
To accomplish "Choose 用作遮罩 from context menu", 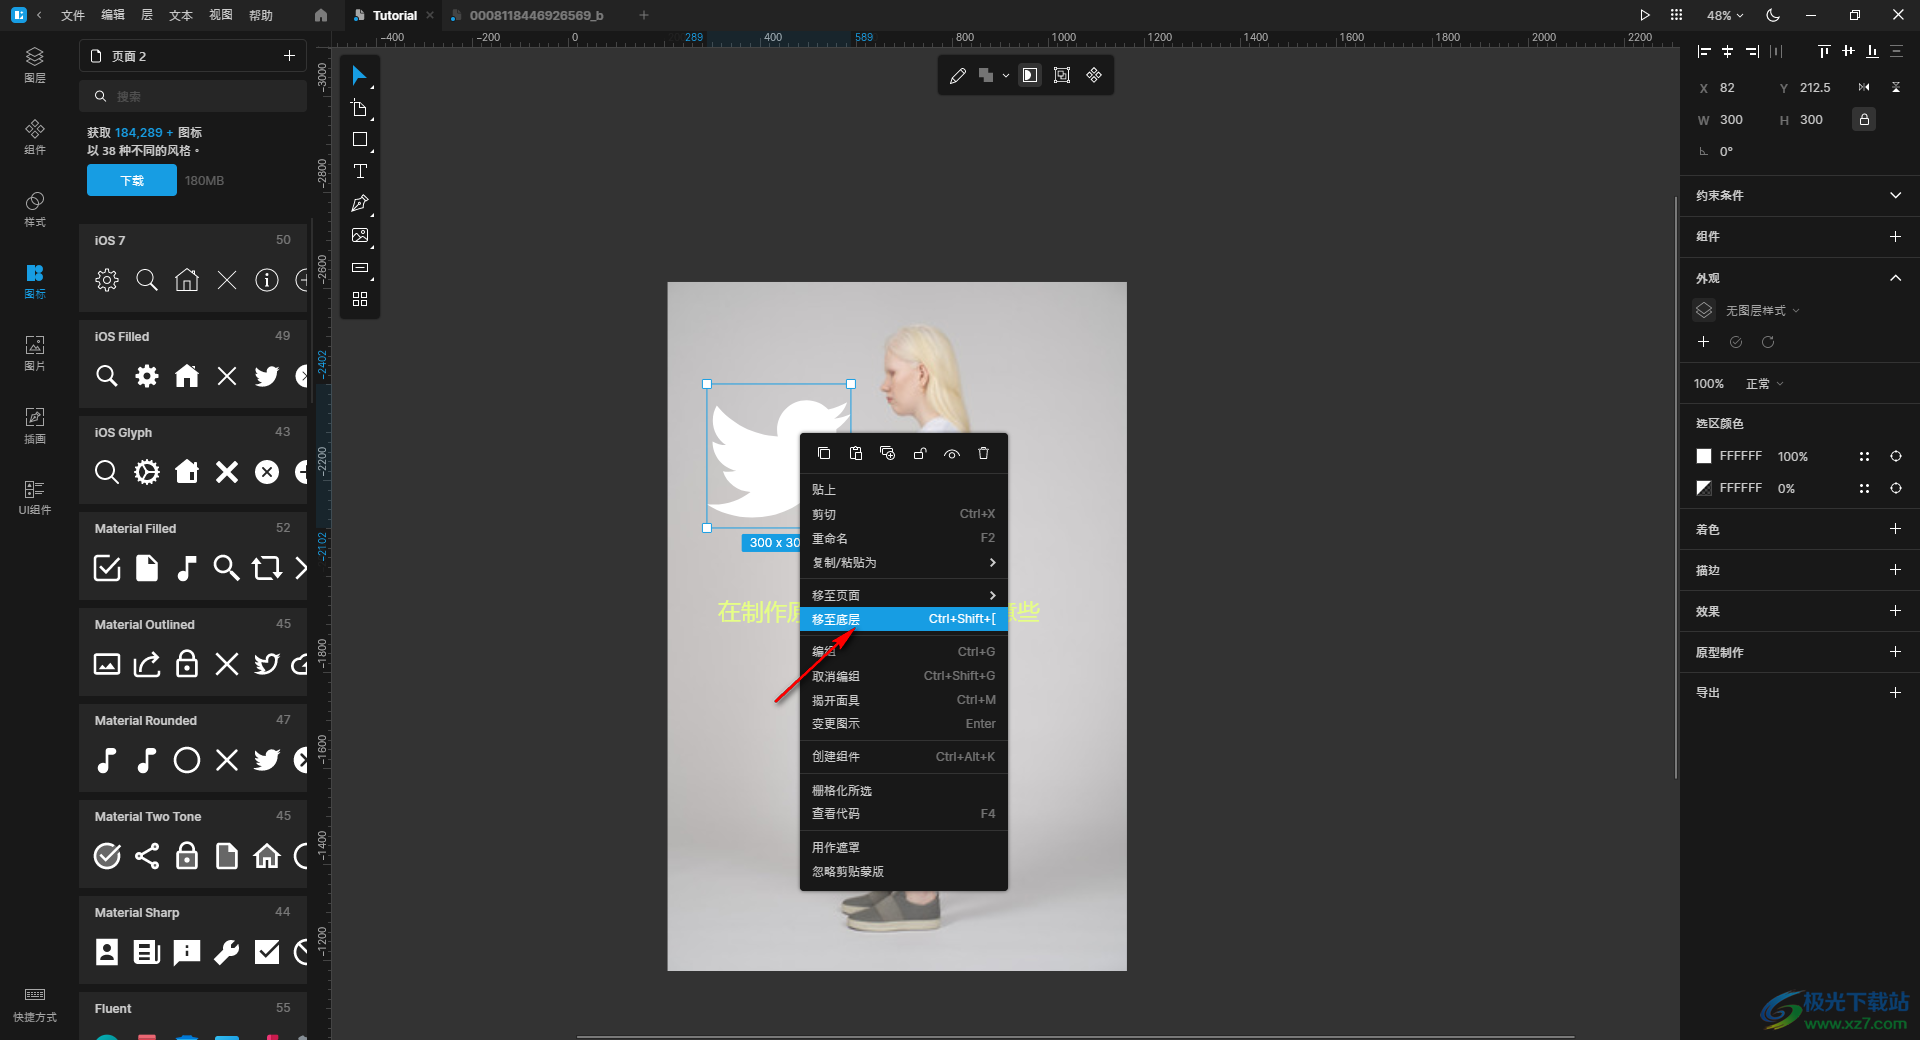I will (904, 848).
